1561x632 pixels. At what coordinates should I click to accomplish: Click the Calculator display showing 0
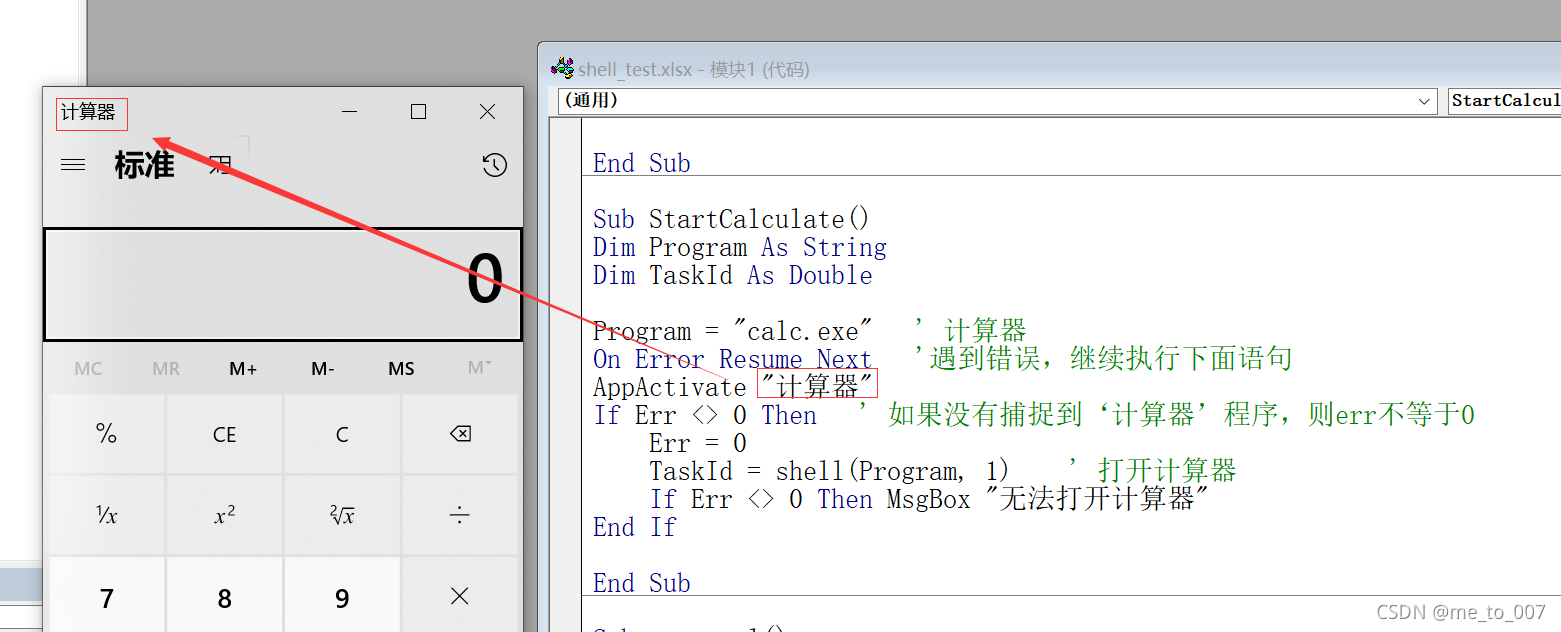(283, 284)
